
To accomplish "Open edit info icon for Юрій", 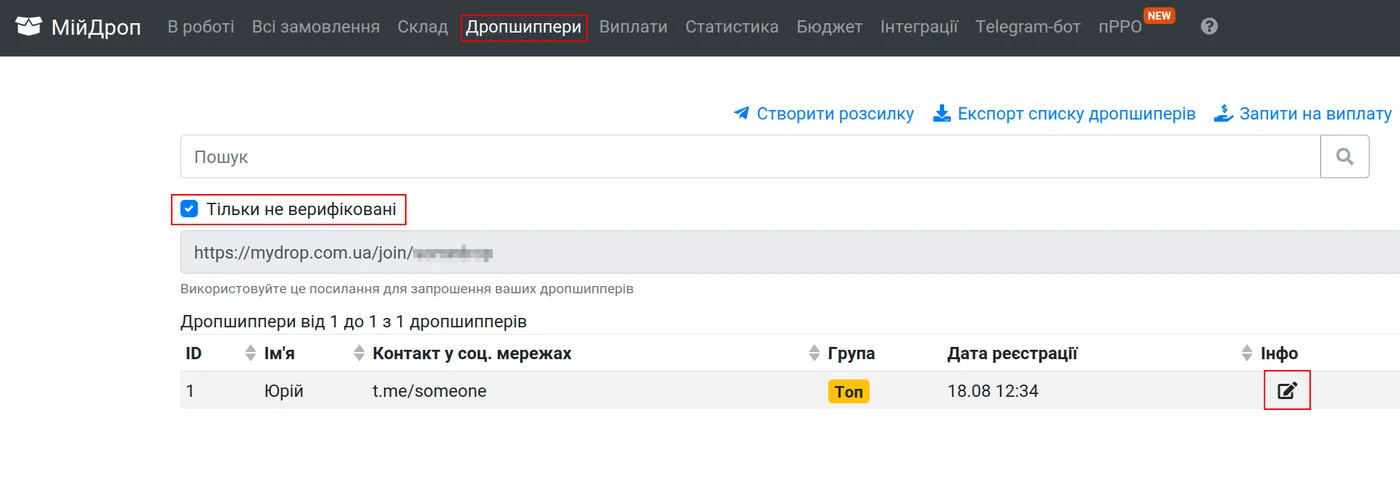I will click(x=1287, y=391).
